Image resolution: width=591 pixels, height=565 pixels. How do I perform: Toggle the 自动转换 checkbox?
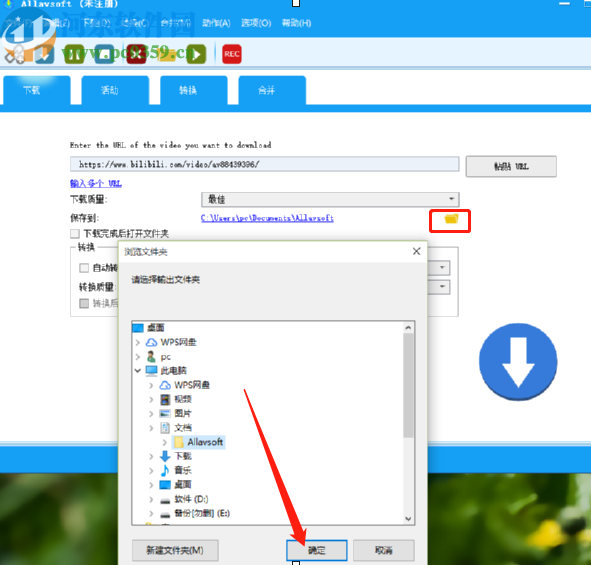click(x=84, y=268)
